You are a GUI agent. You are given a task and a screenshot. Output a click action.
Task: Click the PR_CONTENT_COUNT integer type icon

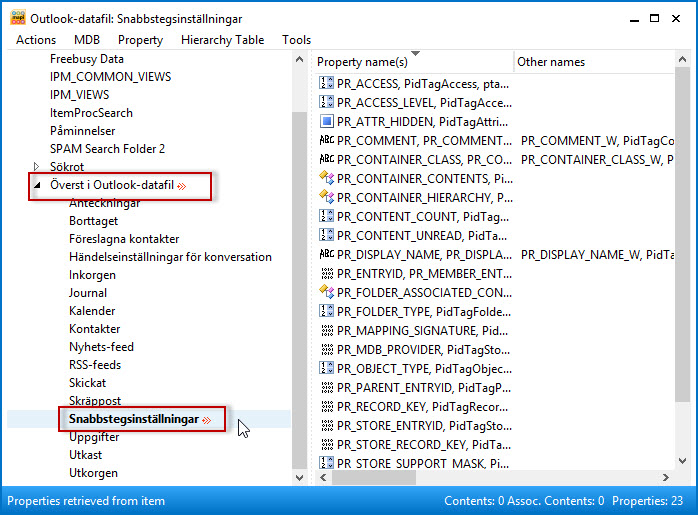click(326, 216)
